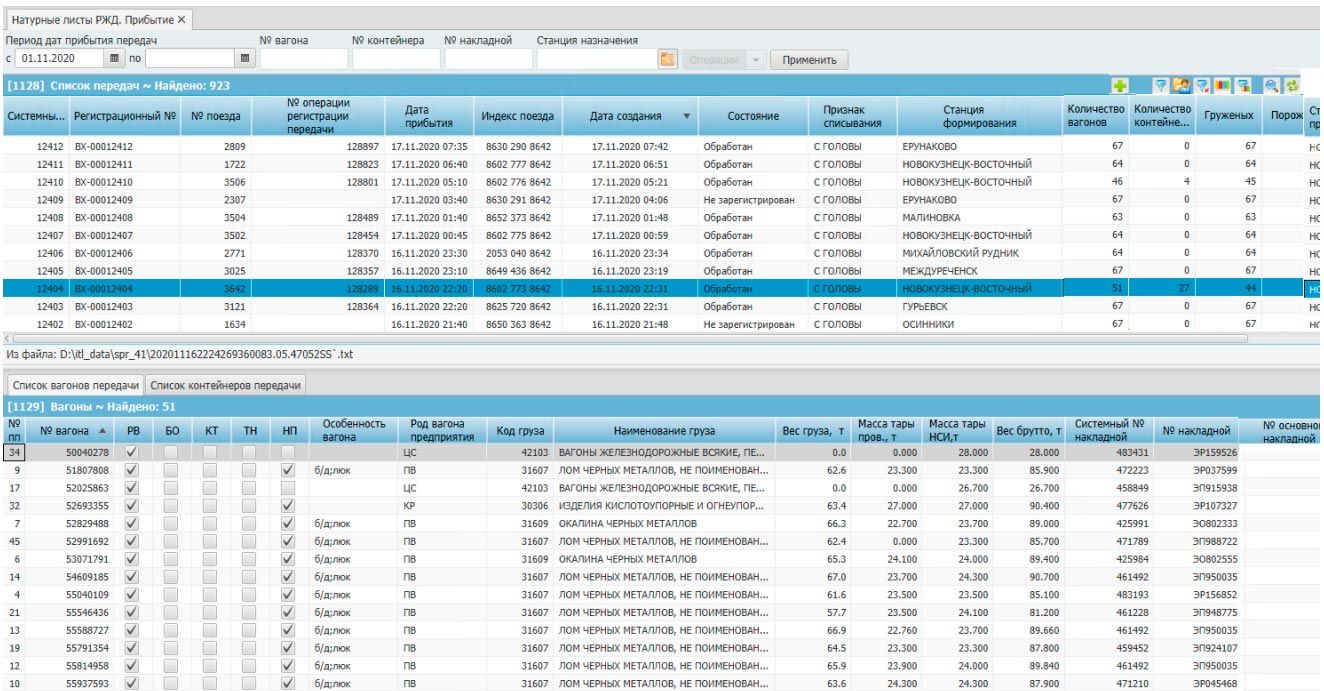Clear filter with funnel red-cross icon
Viewport: 1324px width, 691px height.
[x=1200, y=86]
